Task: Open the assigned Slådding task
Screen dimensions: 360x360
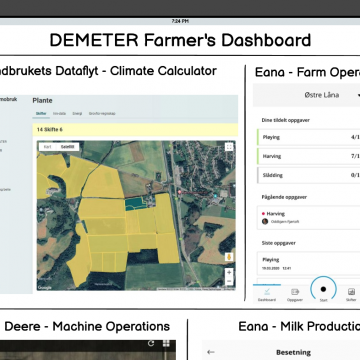Action: click(309, 175)
